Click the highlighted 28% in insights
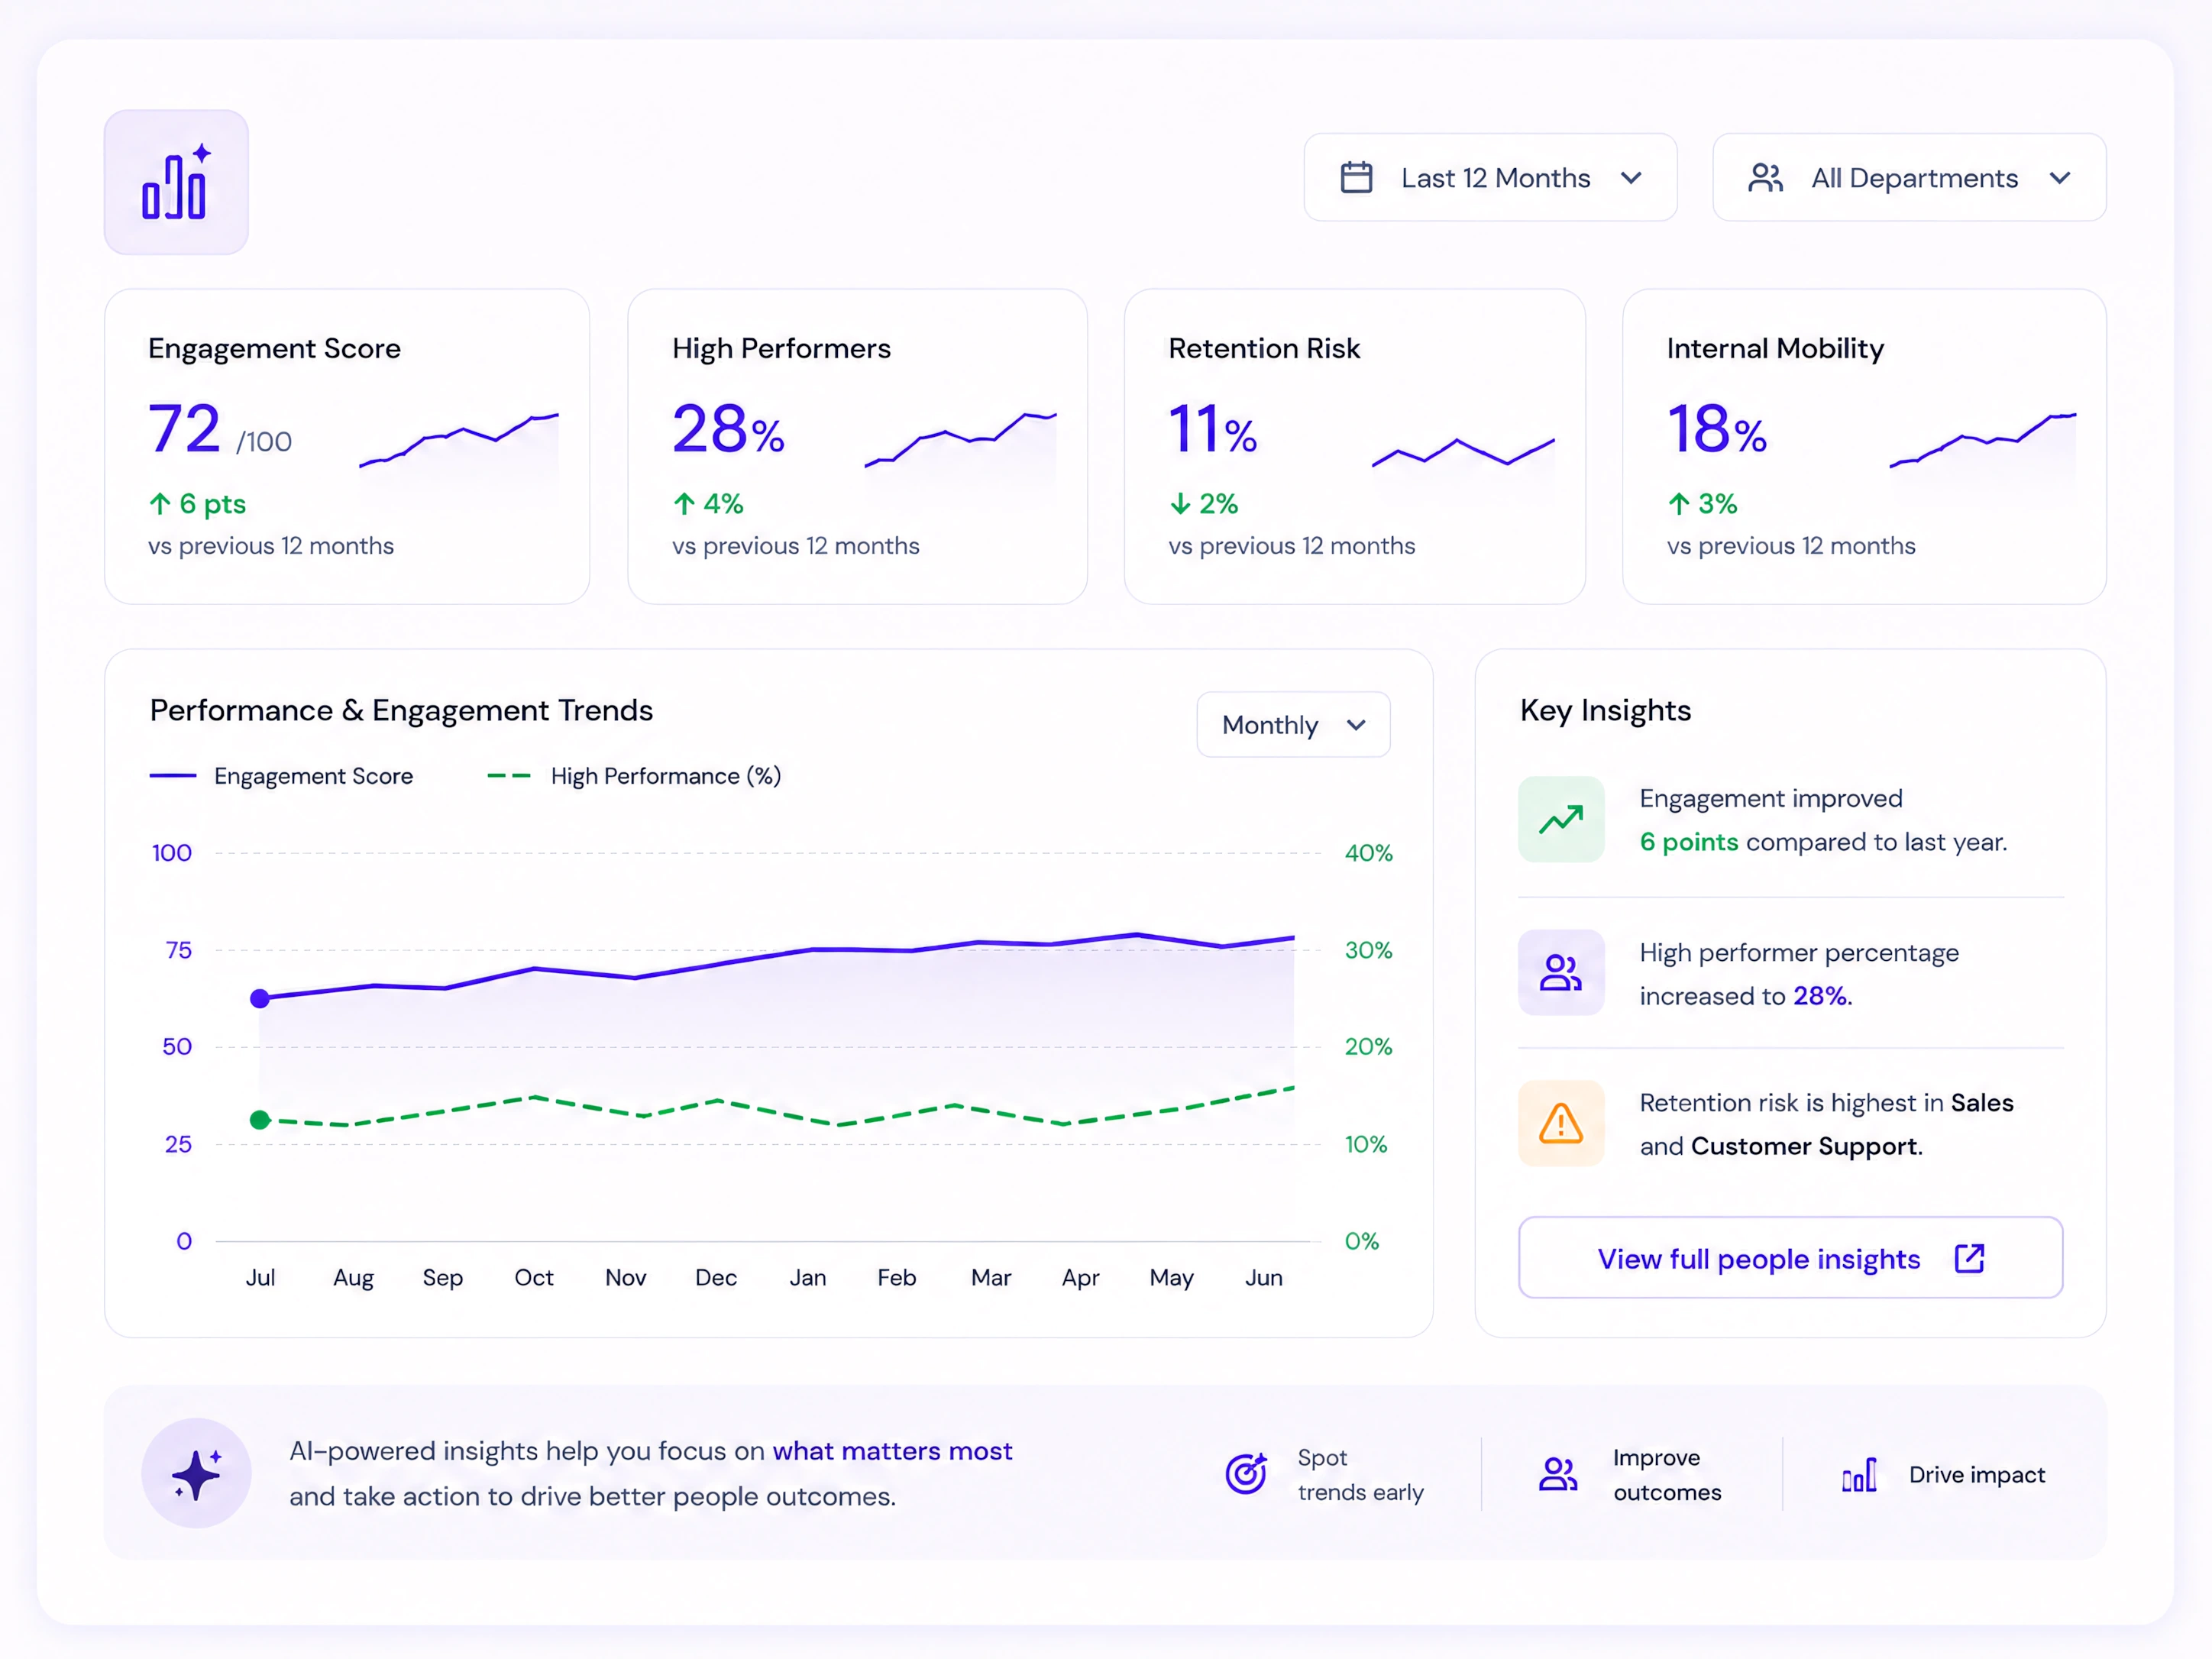This screenshot has width=2212, height=1659. coord(1822,996)
